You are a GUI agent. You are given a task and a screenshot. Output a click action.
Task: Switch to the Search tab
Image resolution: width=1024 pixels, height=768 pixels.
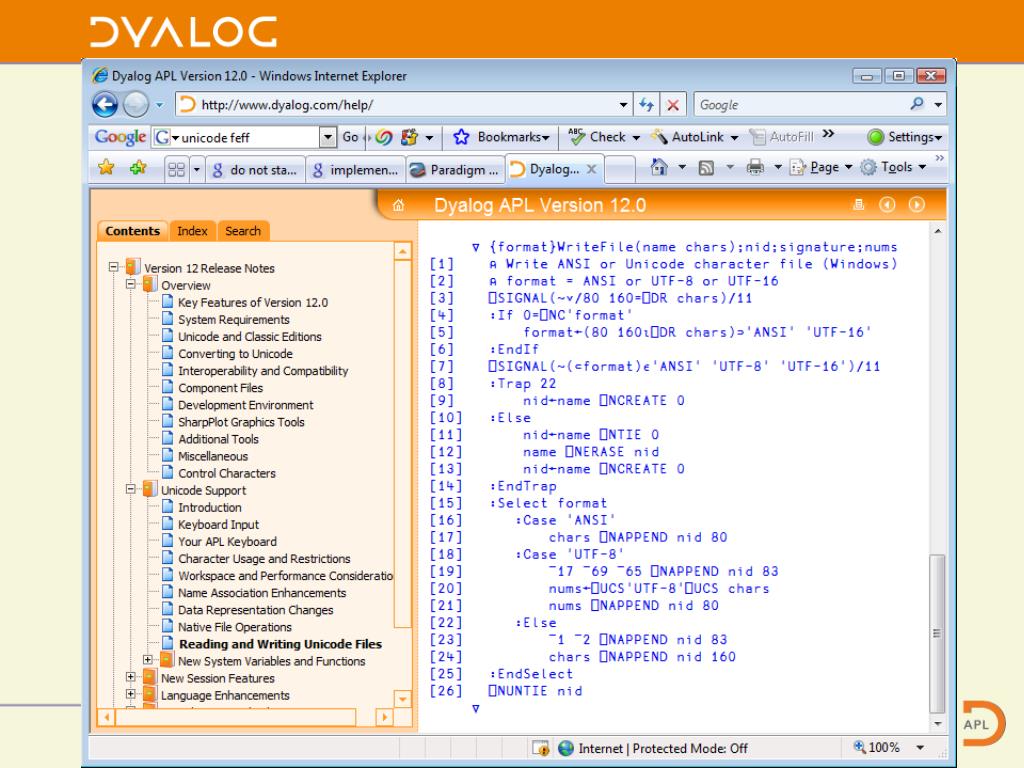coord(243,231)
